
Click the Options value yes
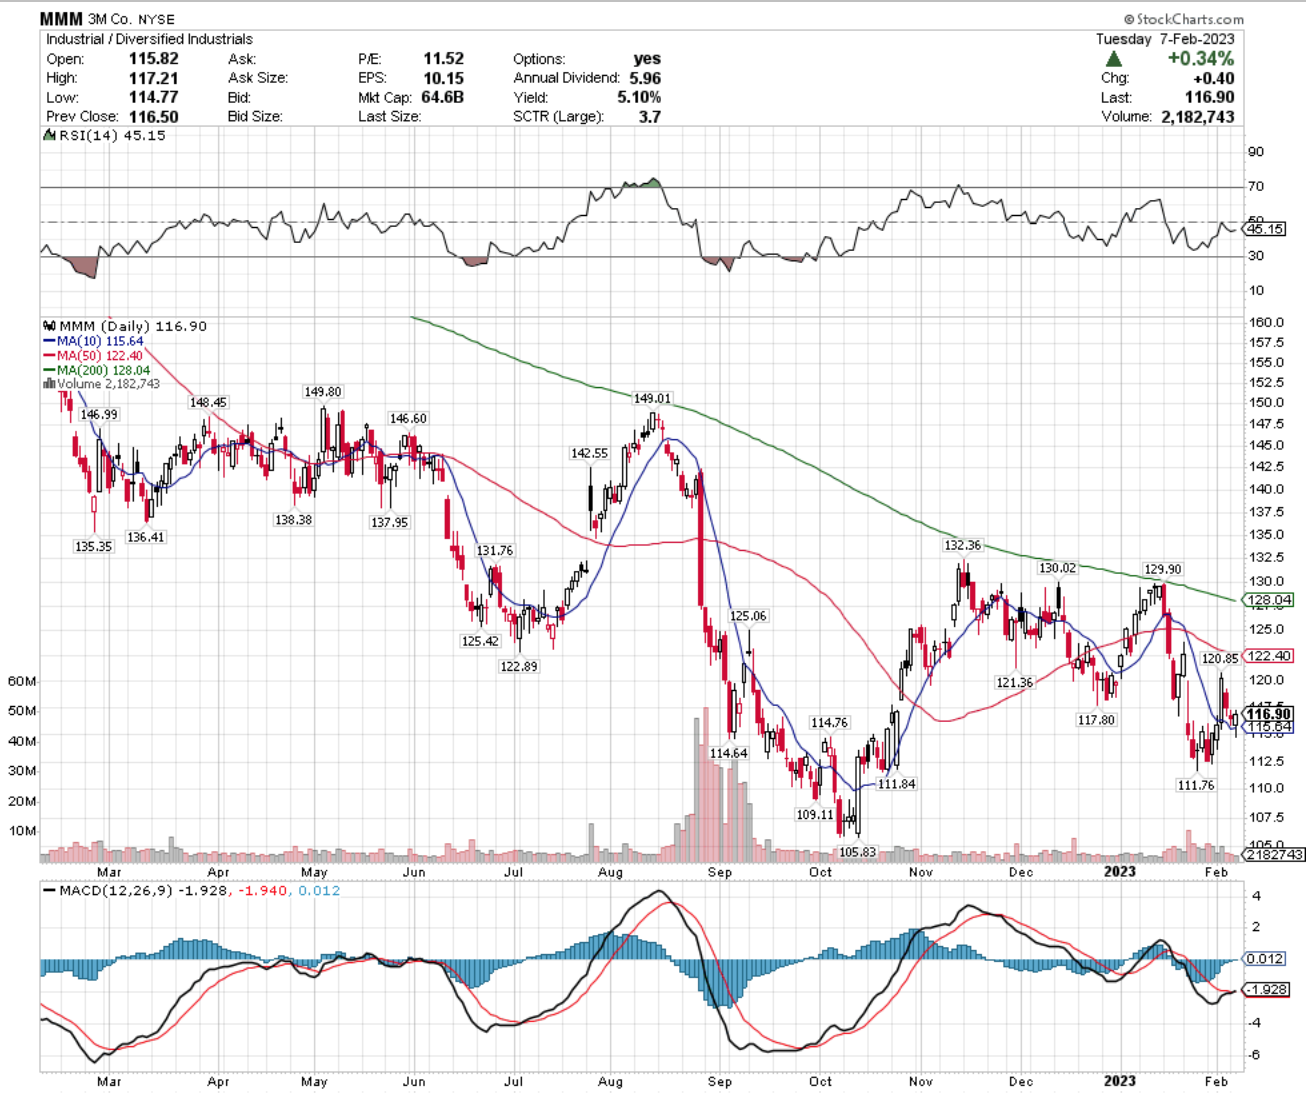coord(647,59)
